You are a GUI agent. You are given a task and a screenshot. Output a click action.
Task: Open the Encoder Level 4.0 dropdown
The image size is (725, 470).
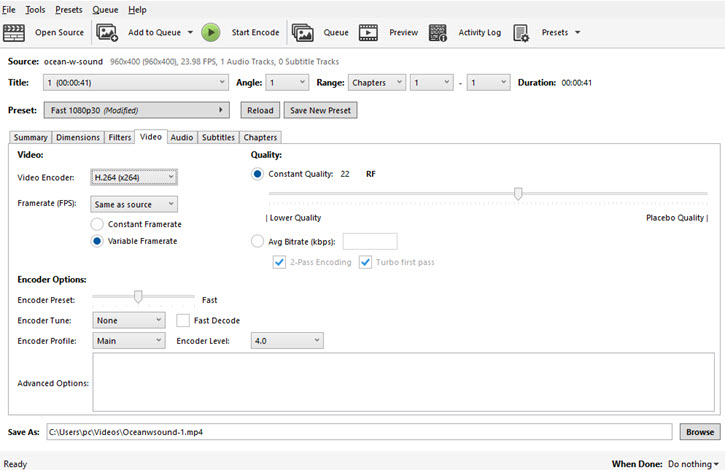pos(287,340)
